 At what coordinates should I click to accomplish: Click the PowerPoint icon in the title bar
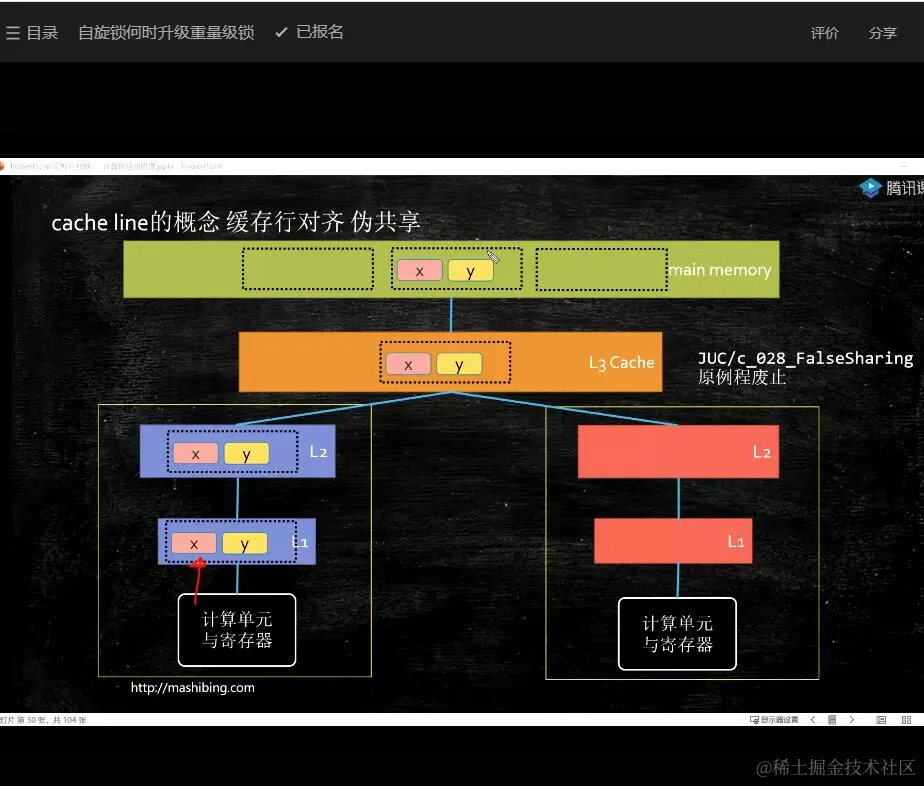click(2, 166)
